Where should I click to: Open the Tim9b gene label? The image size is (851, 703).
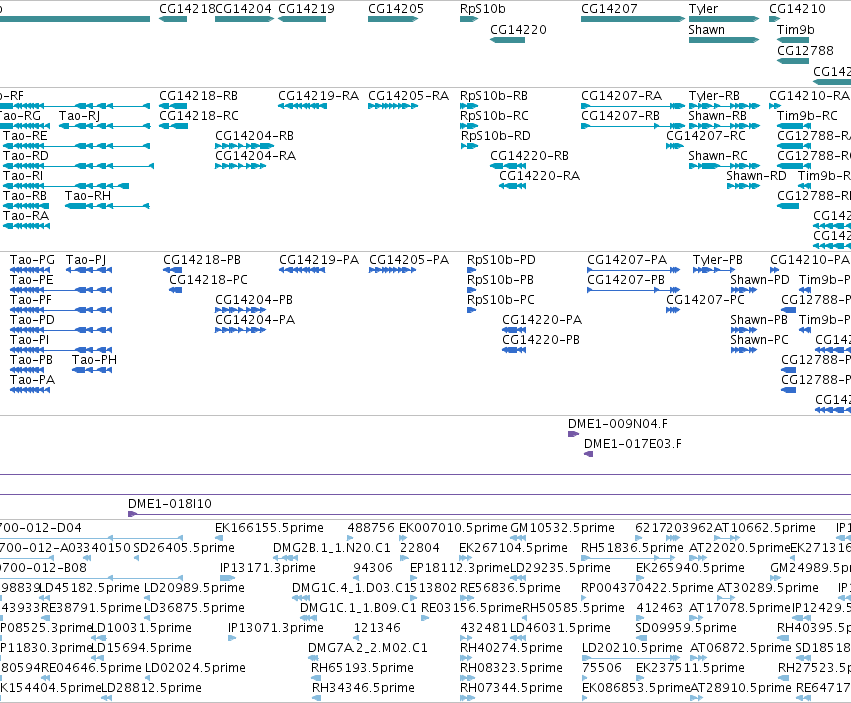point(796,30)
